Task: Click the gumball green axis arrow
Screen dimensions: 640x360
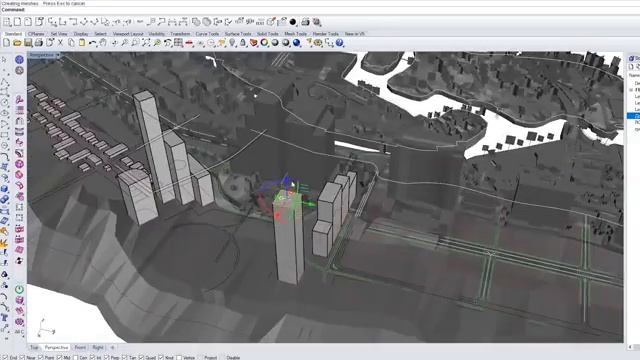Action: click(311, 204)
